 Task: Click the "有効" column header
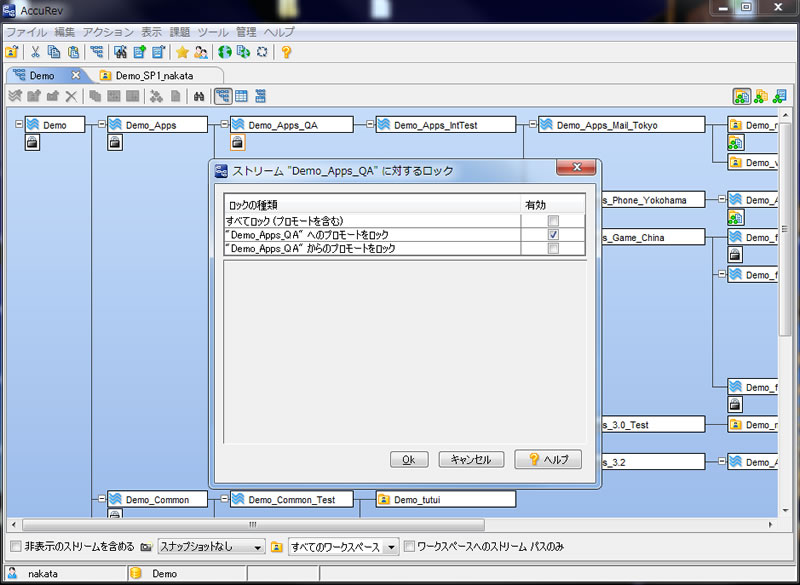click(x=553, y=205)
